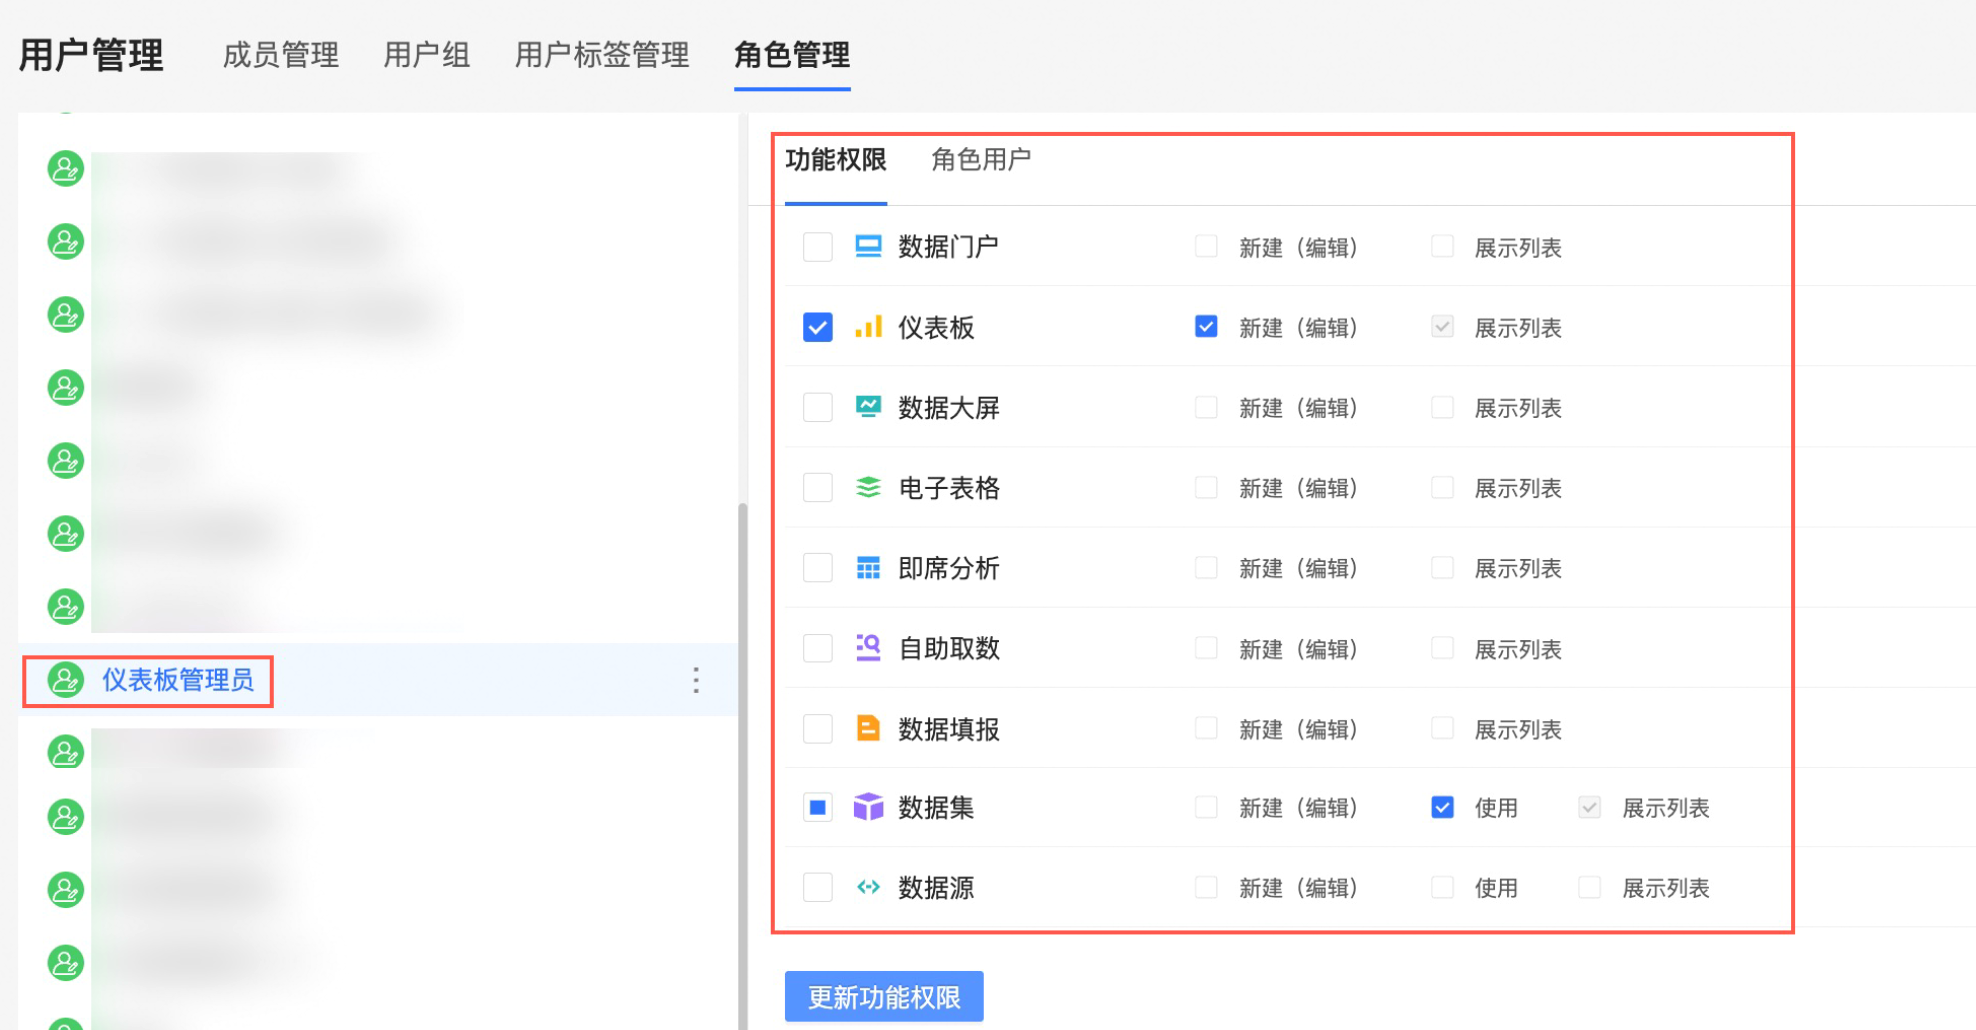Click role icon beside 仪表板管理员
Viewport: 1976px width, 1030px height.
click(x=66, y=680)
